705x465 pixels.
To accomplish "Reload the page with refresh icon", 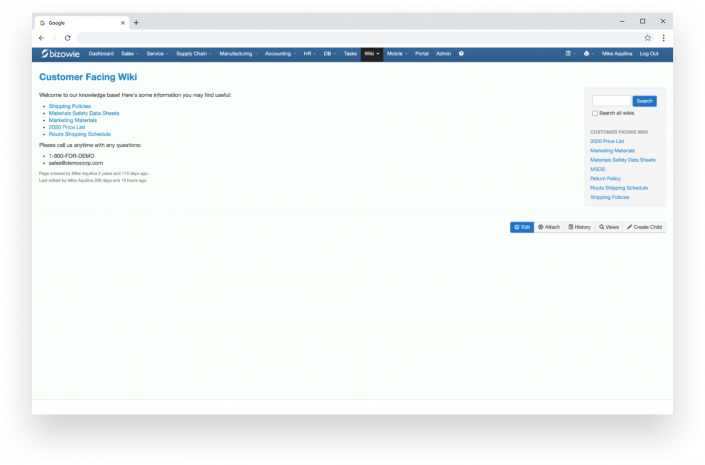I will coord(67,38).
